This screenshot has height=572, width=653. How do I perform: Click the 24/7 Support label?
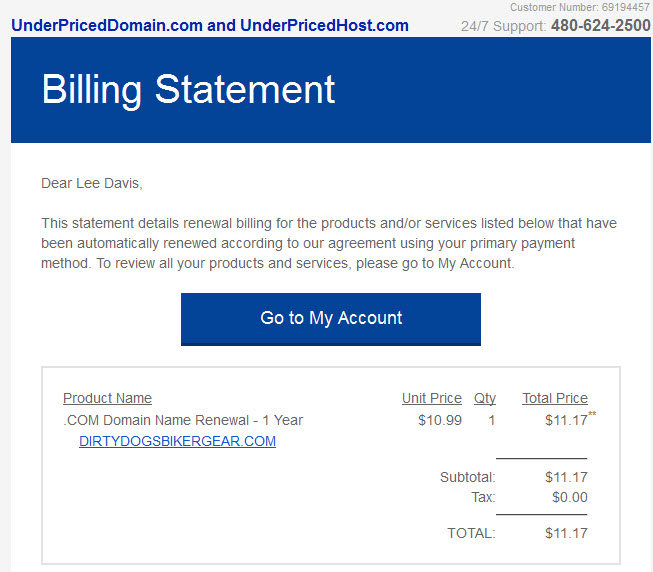503,26
